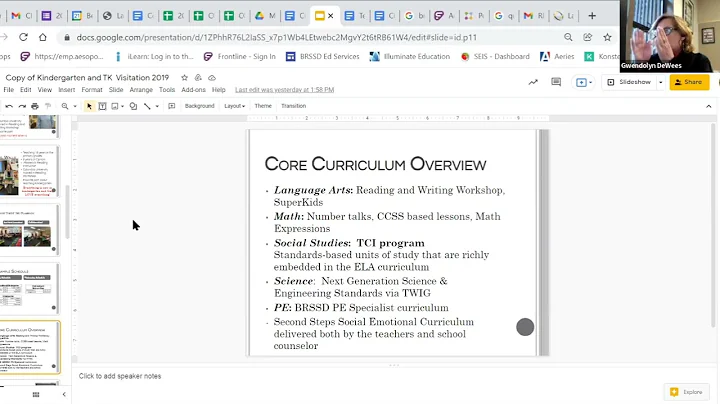Open a new browser tab

[x=592, y=16]
